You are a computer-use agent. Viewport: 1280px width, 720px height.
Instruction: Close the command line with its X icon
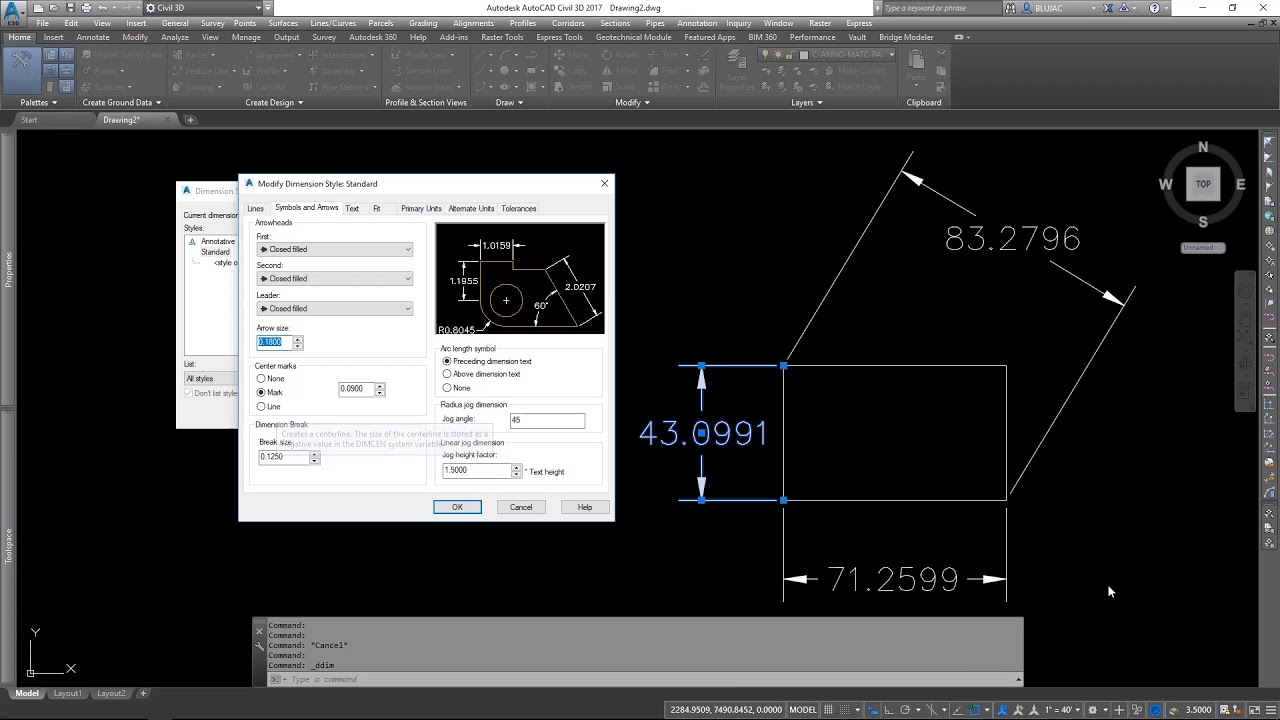coord(260,631)
